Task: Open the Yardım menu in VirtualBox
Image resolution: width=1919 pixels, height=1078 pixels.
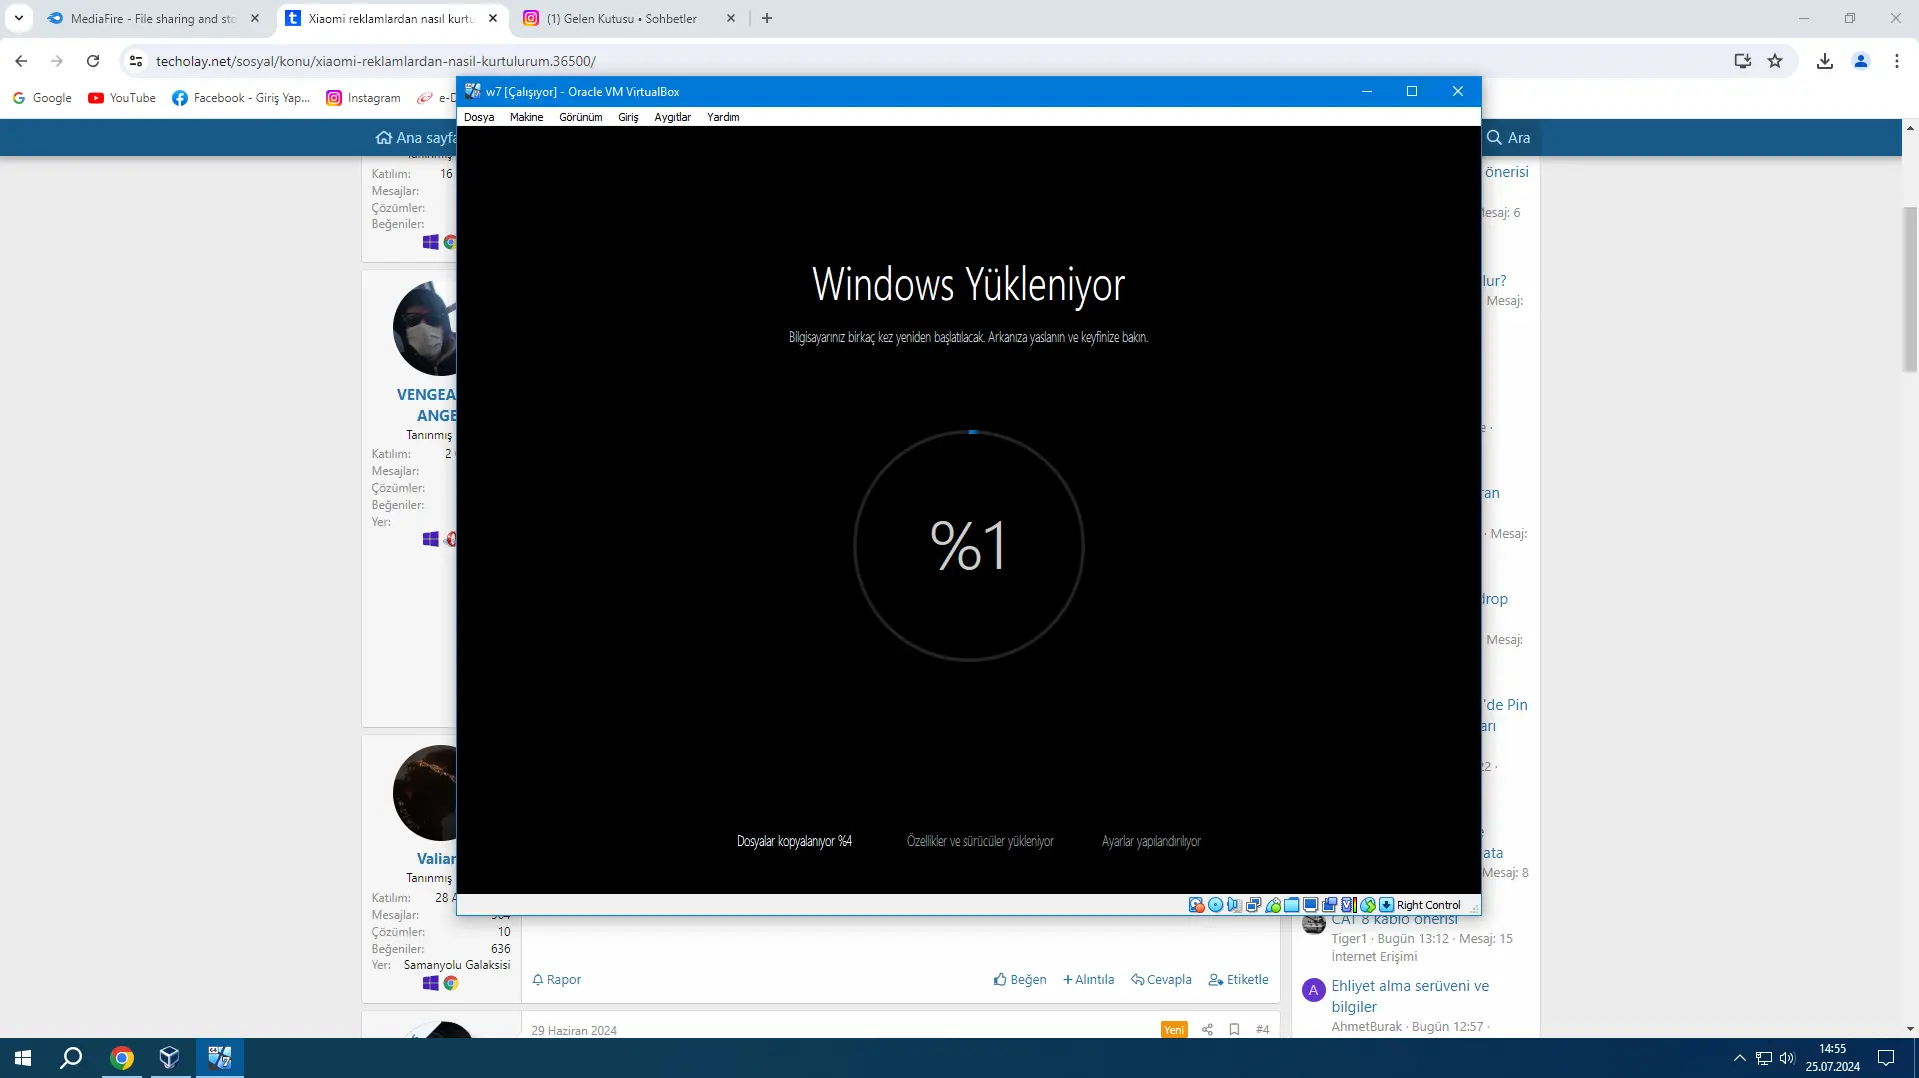Action: coord(723,117)
